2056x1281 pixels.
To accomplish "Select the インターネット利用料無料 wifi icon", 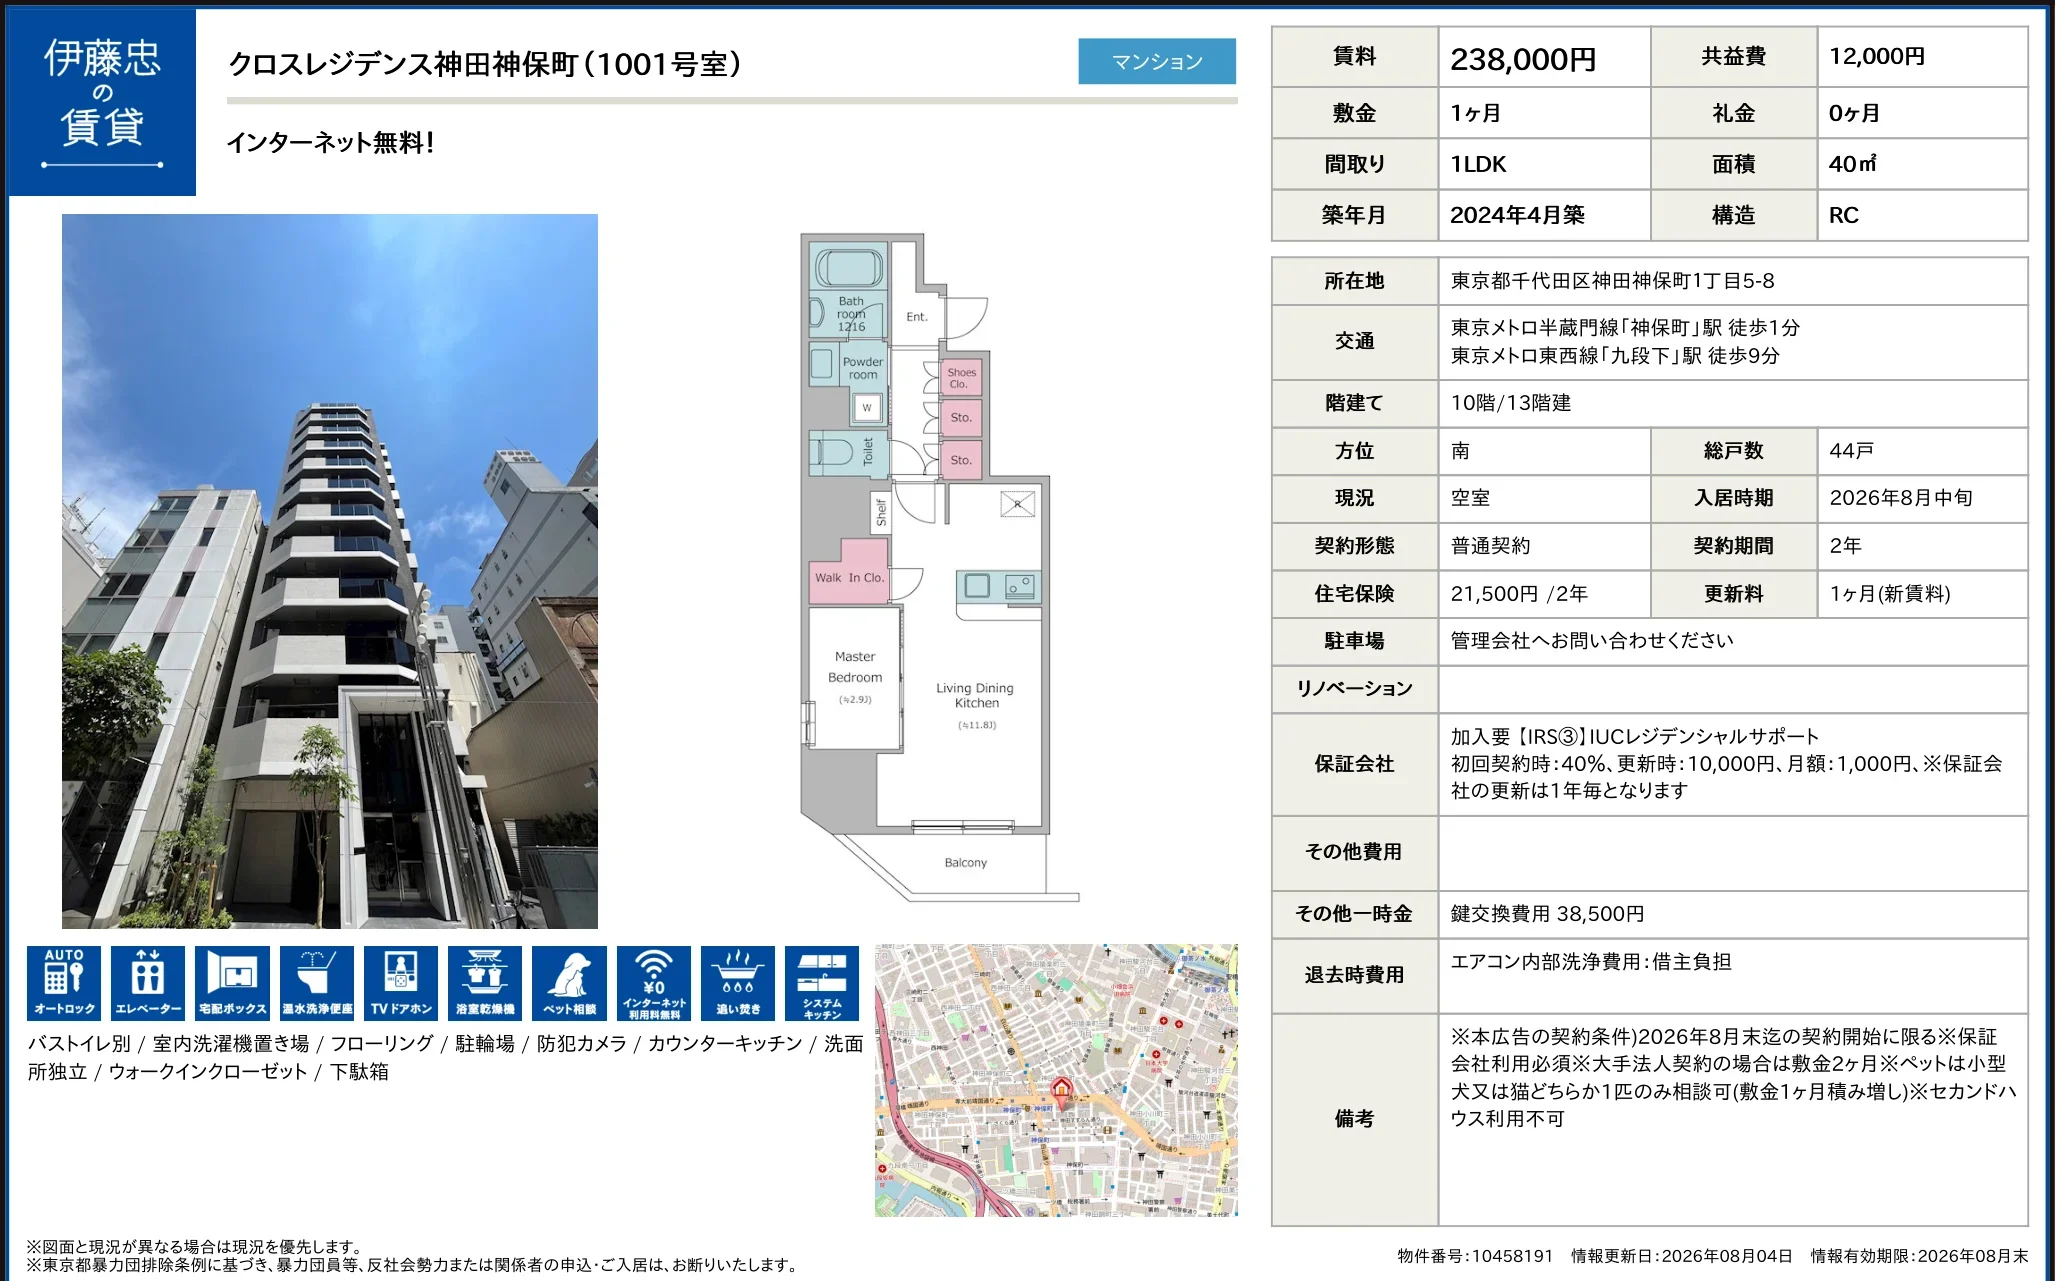I will [654, 983].
